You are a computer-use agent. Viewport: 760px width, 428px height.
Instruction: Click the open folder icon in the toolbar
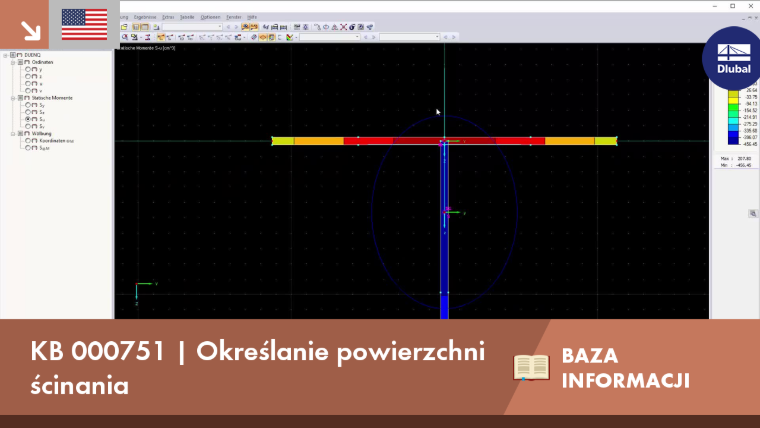124,27
